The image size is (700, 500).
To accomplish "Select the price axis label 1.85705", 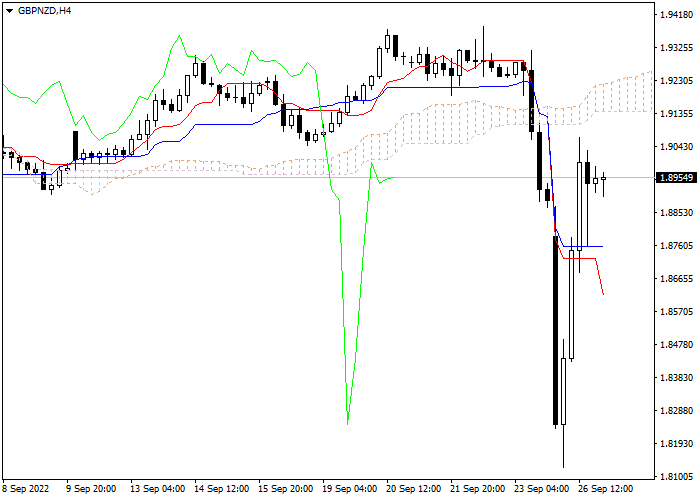I will tap(676, 312).
